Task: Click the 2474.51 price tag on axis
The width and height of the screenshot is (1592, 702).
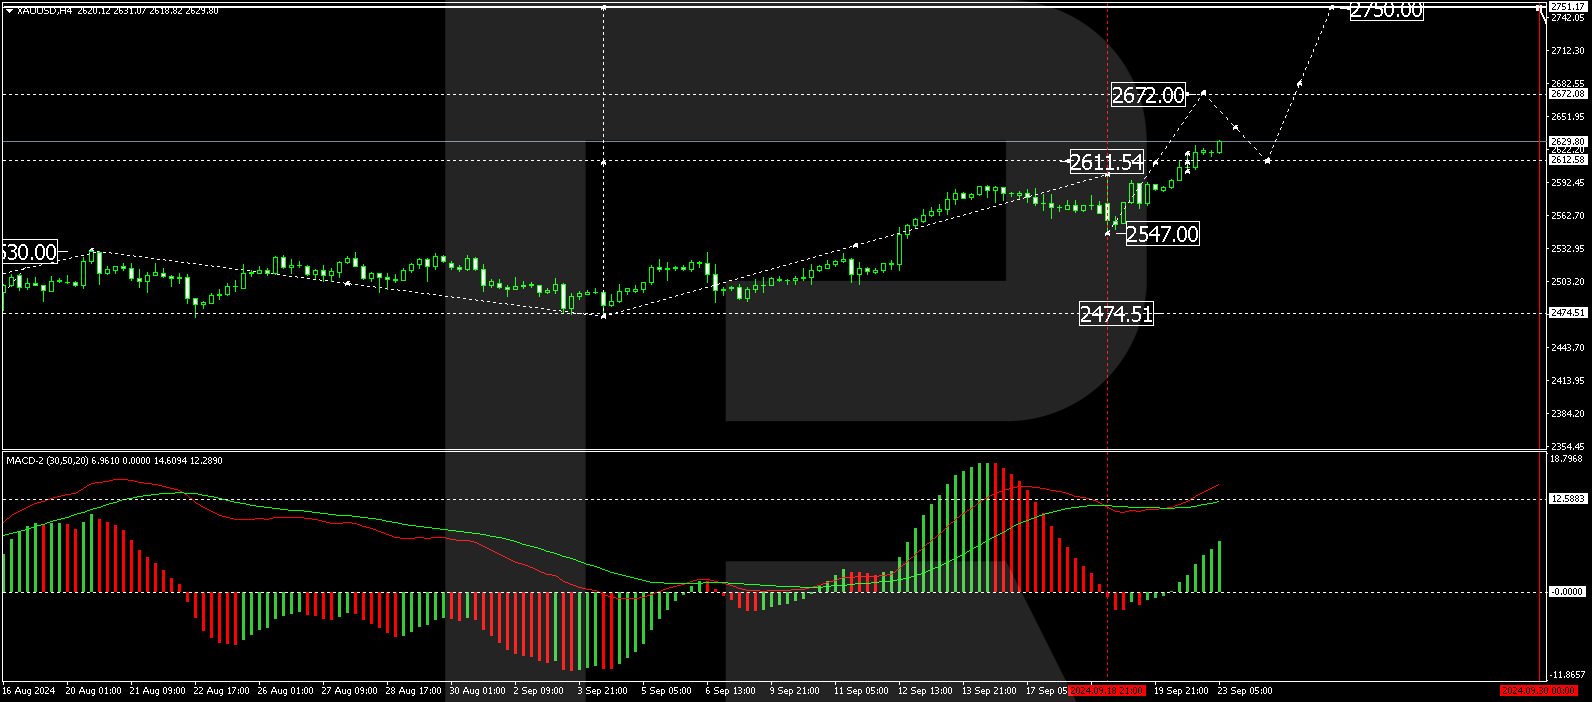Action: (x=1567, y=313)
